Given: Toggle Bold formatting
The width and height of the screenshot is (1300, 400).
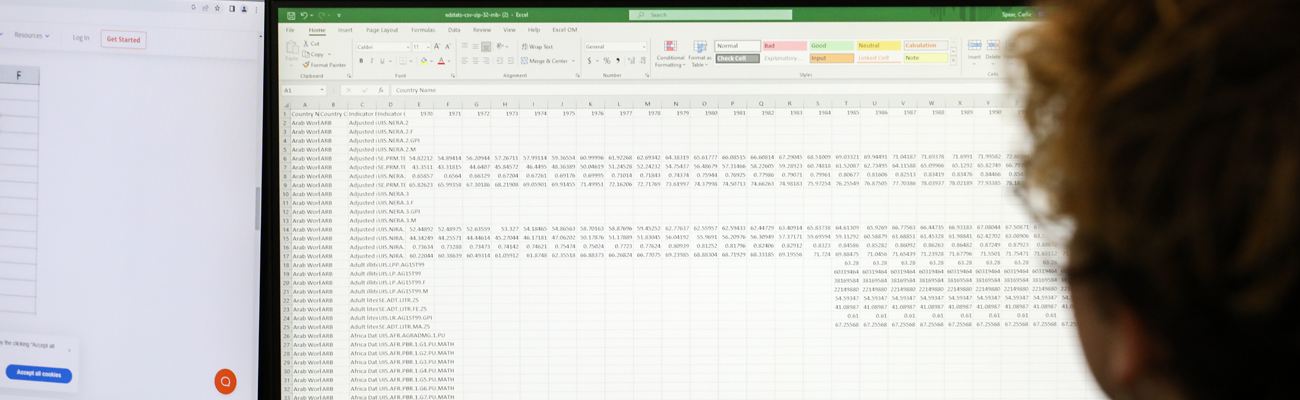Looking at the screenshot, I should [x=360, y=61].
